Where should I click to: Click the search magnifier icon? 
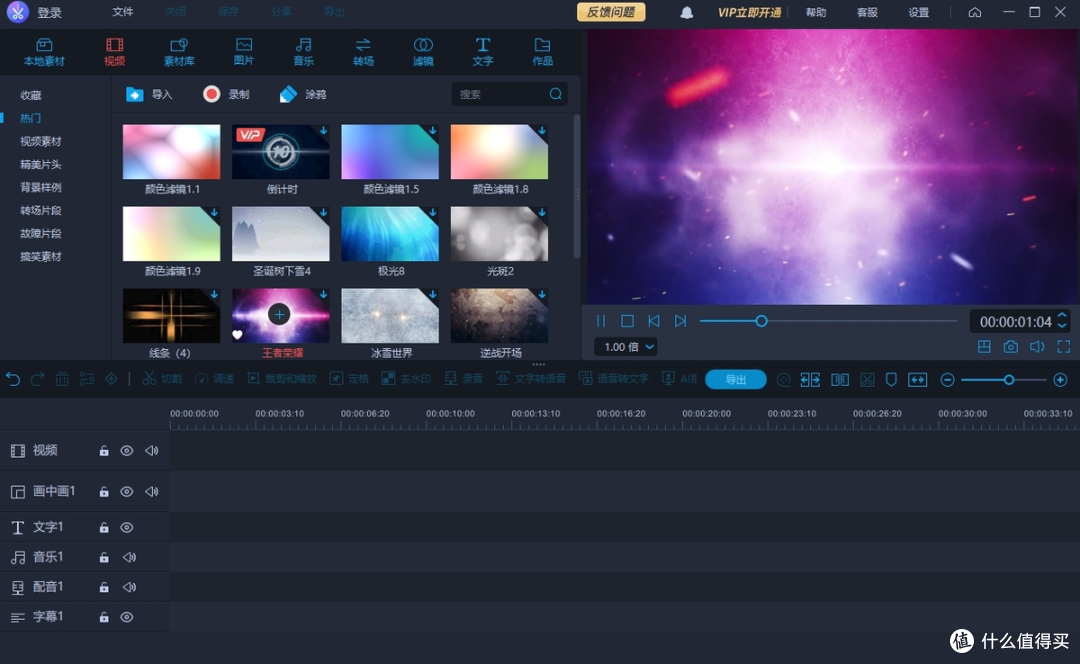click(x=556, y=94)
